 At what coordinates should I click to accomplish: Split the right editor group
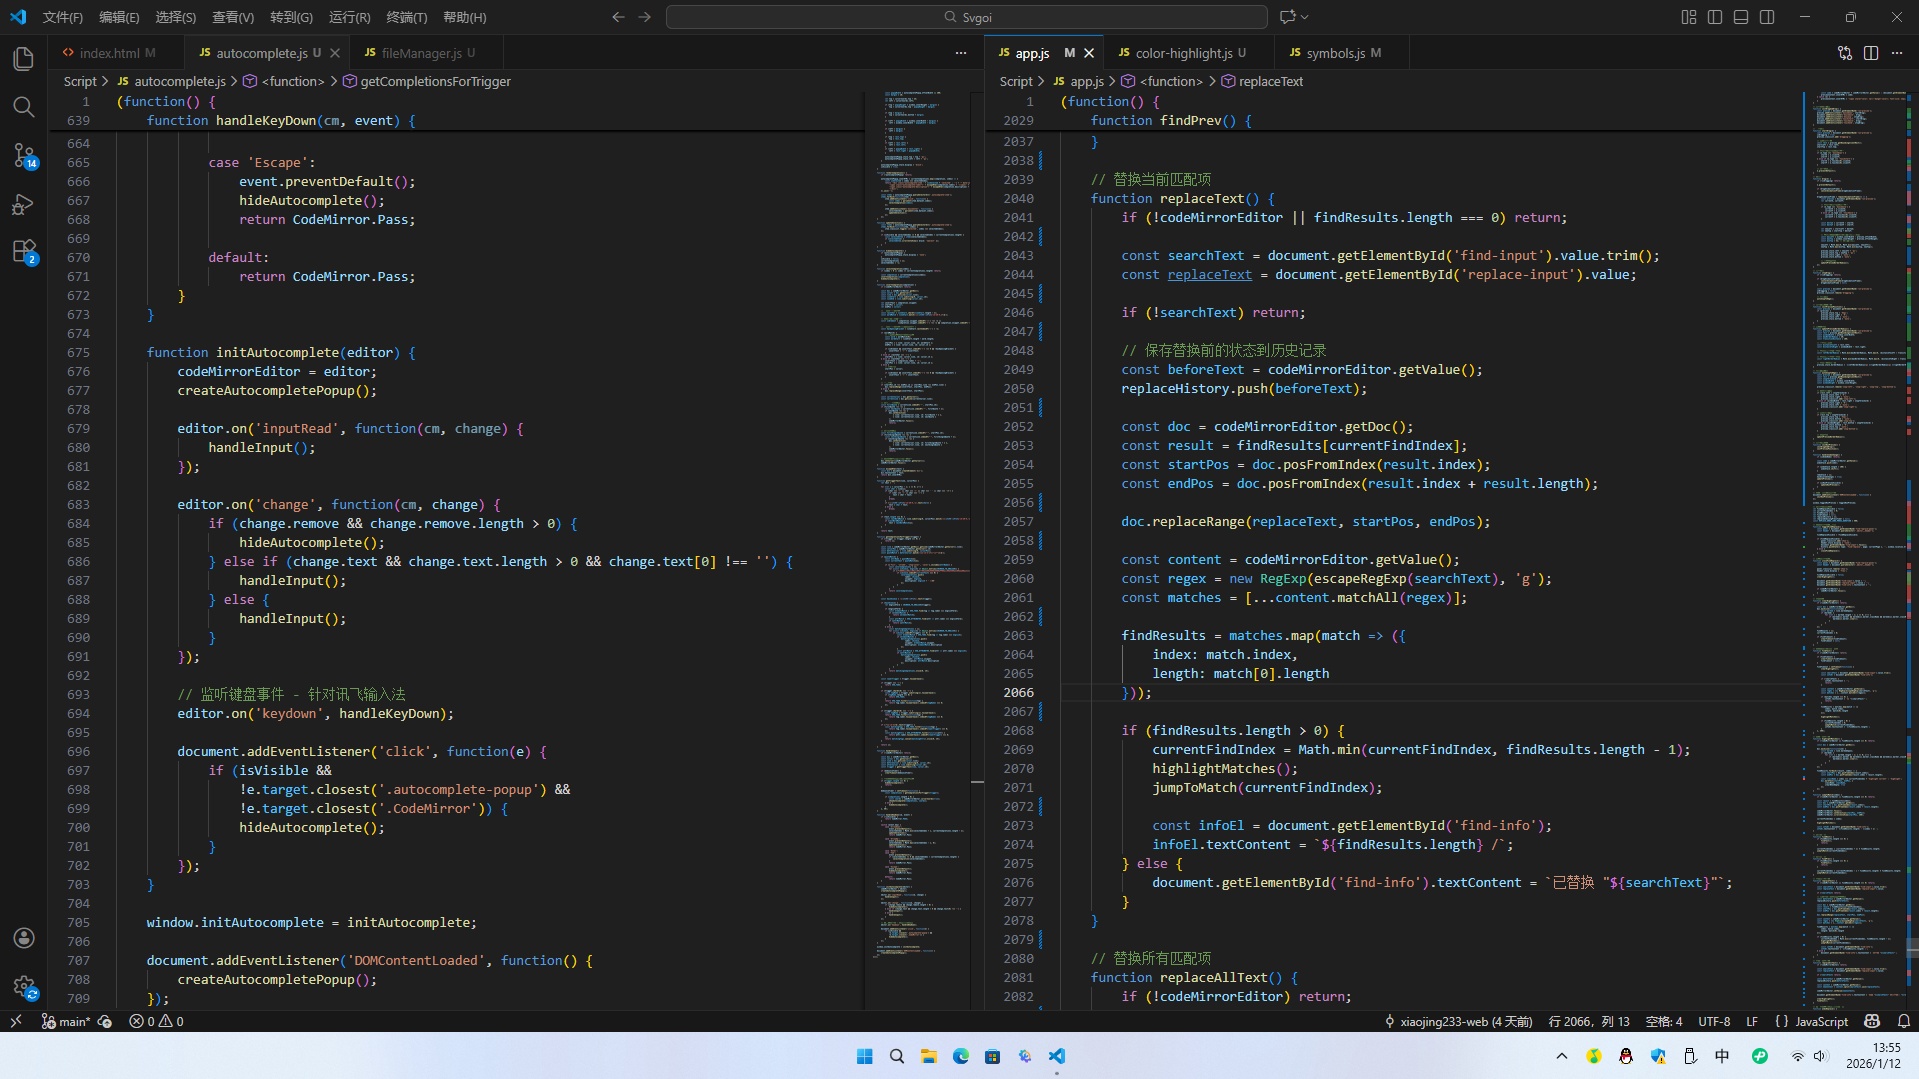tap(1871, 53)
